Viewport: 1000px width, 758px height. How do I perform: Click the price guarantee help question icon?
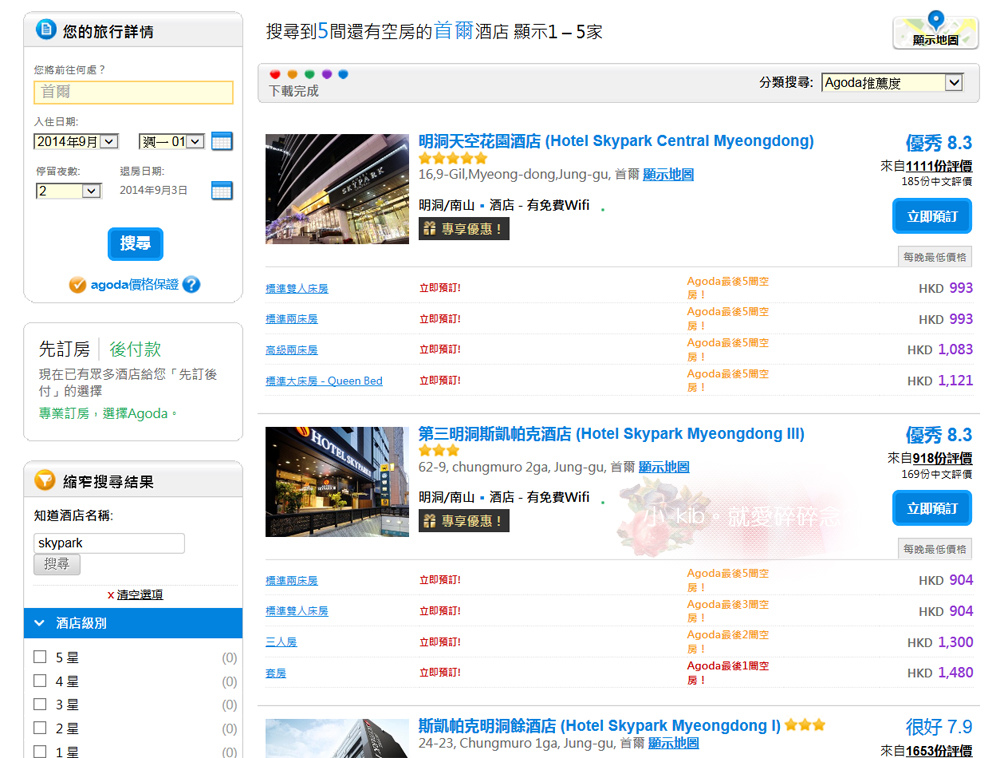[x=191, y=284]
